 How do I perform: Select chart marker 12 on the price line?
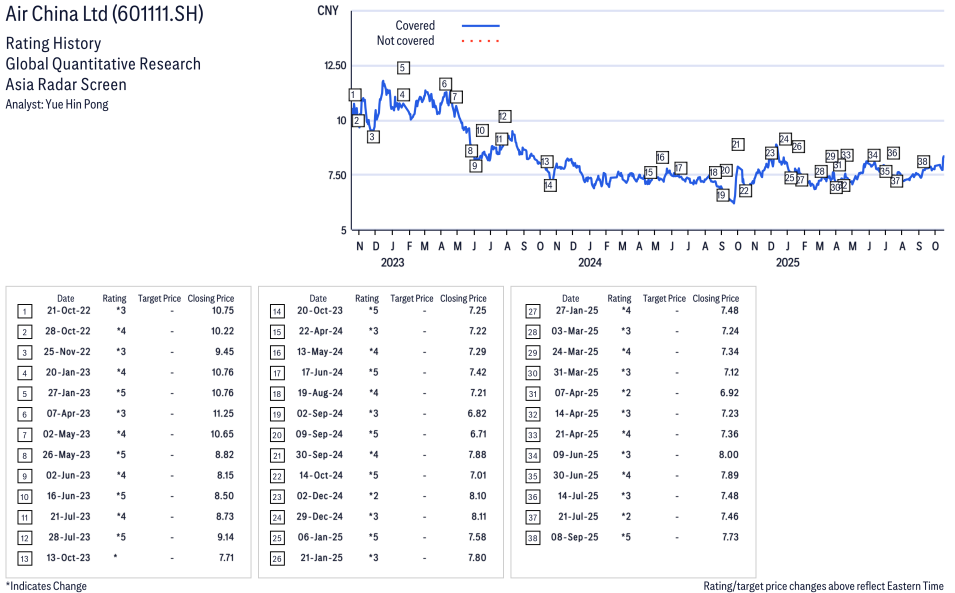(504, 117)
